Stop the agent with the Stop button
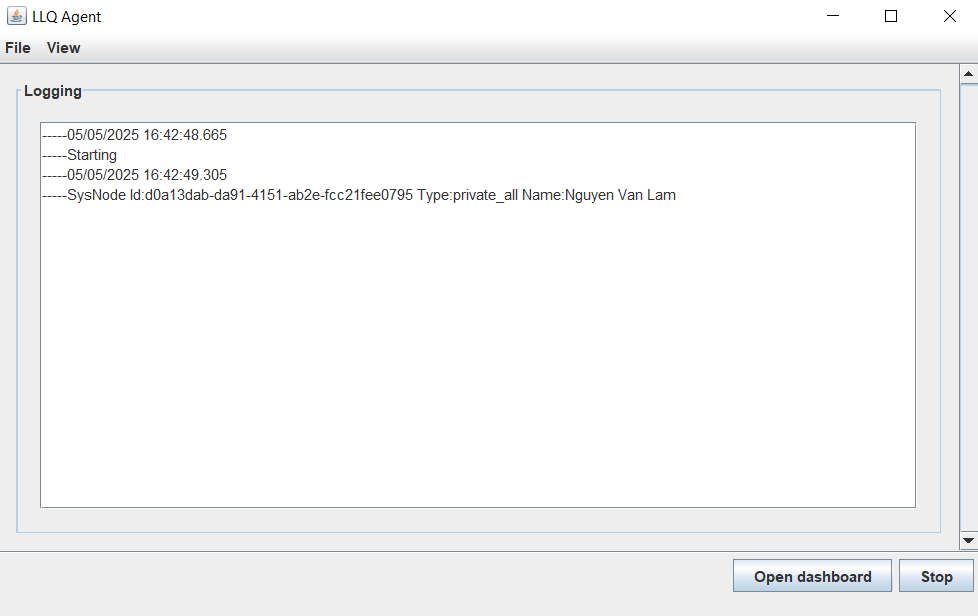 coord(936,576)
